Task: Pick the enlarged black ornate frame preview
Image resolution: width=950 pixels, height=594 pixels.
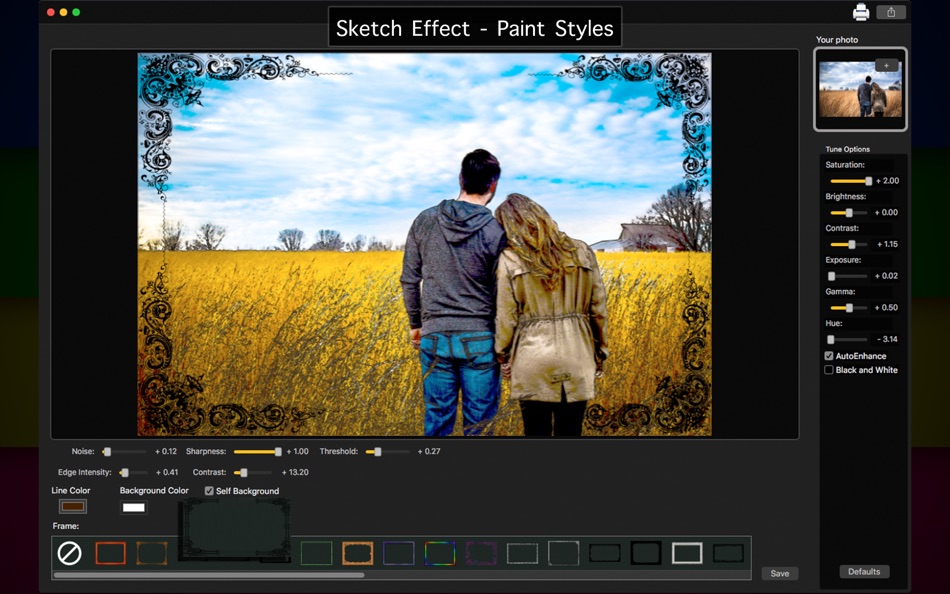Action: click(x=234, y=529)
